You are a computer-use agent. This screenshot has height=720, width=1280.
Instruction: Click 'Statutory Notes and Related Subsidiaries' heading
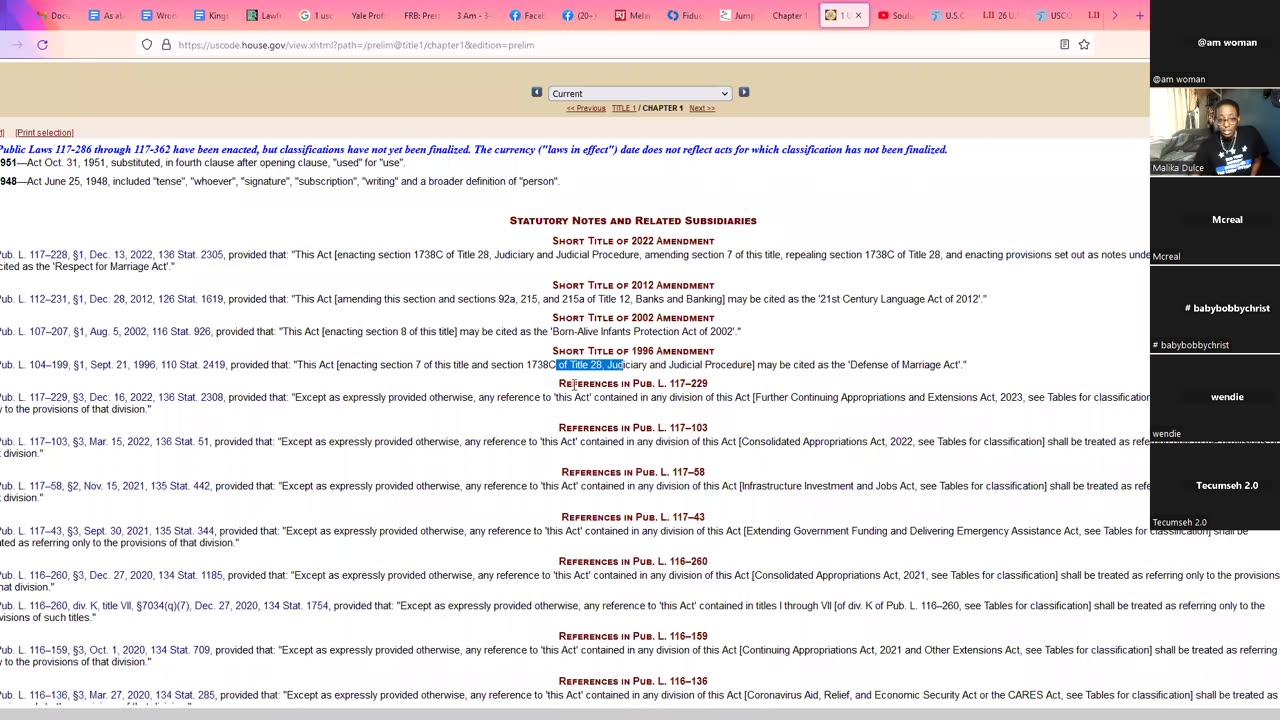(x=633, y=221)
